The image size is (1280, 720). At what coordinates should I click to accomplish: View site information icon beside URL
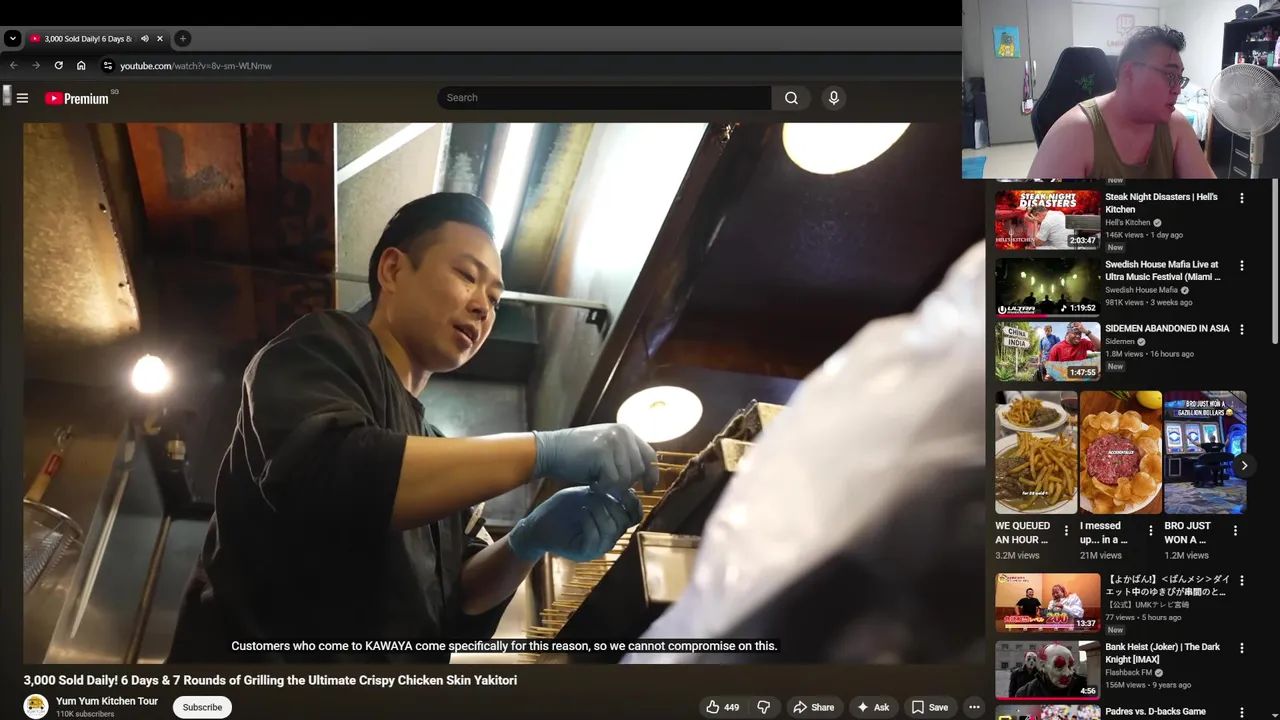[108, 66]
